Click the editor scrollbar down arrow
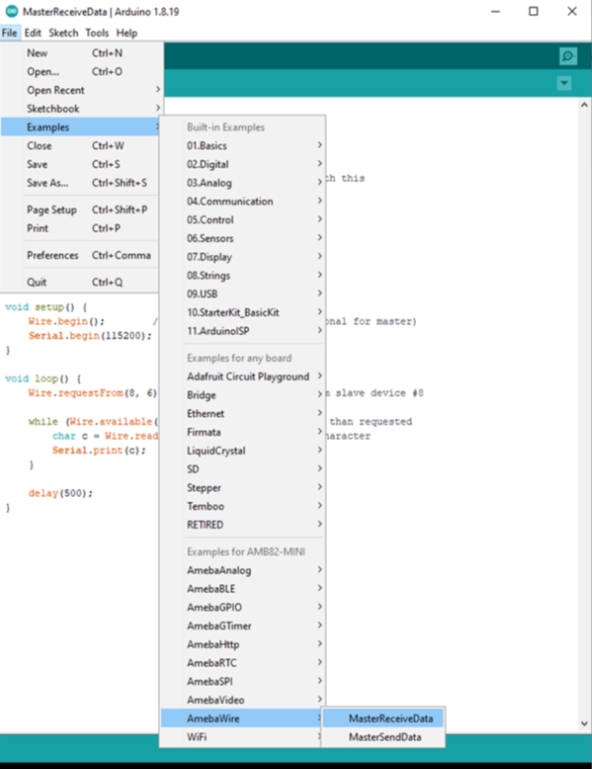Image resolution: width=592 pixels, height=769 pixels. (584, 723)
